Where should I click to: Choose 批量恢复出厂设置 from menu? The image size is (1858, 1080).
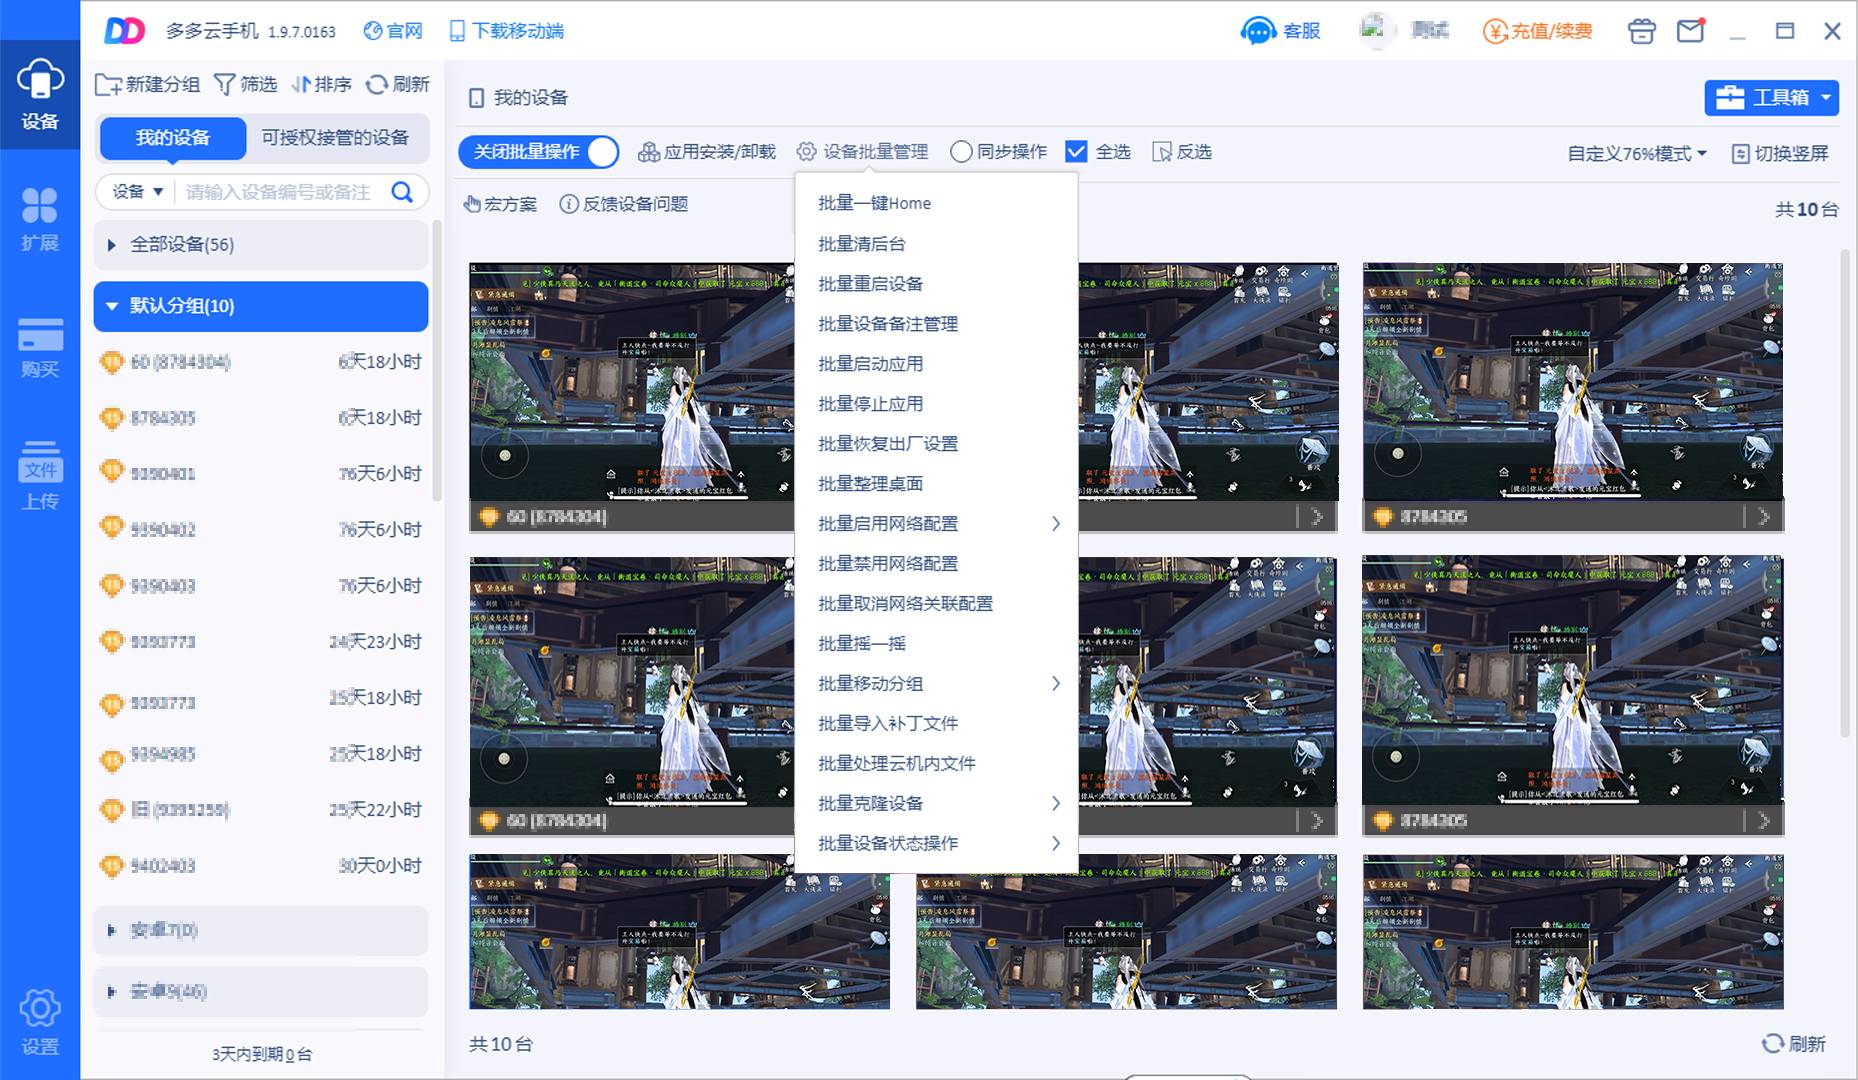(936, 444)
